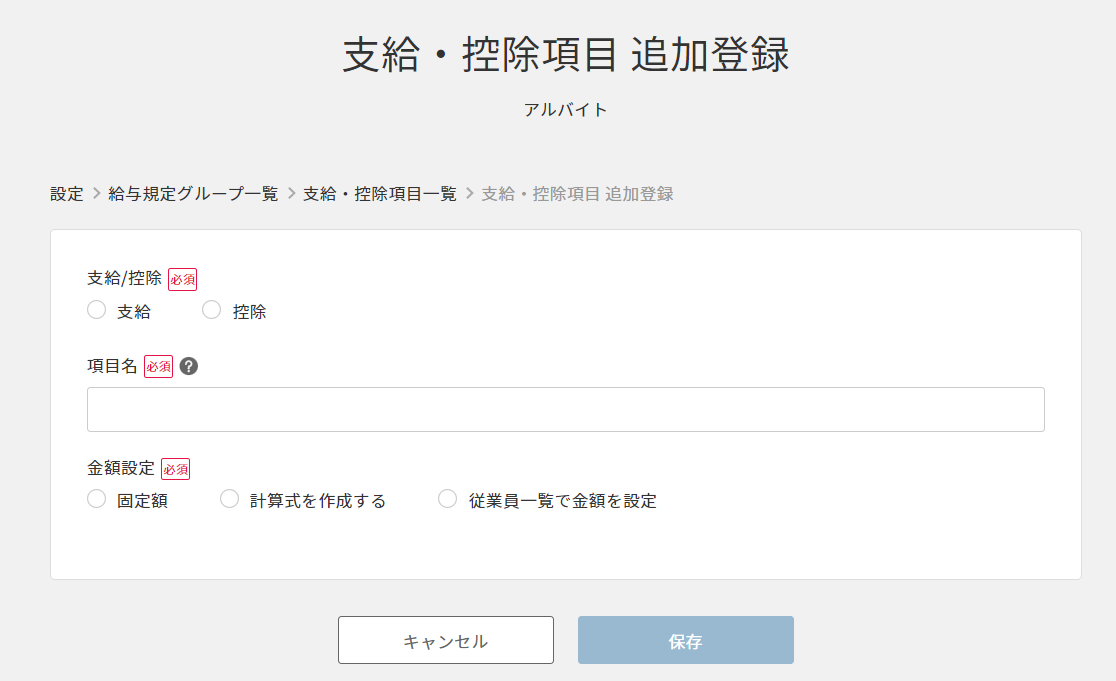
Task: Select the 控除 radio button
Action: [x=211, y=310]
